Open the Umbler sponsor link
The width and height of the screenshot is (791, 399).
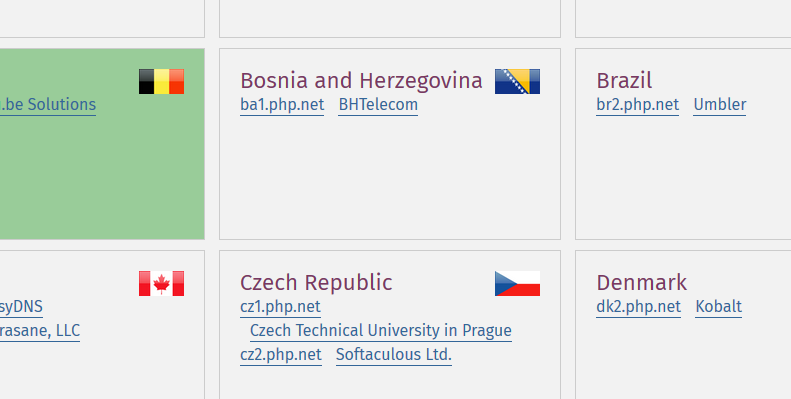(x=719, y=105)
